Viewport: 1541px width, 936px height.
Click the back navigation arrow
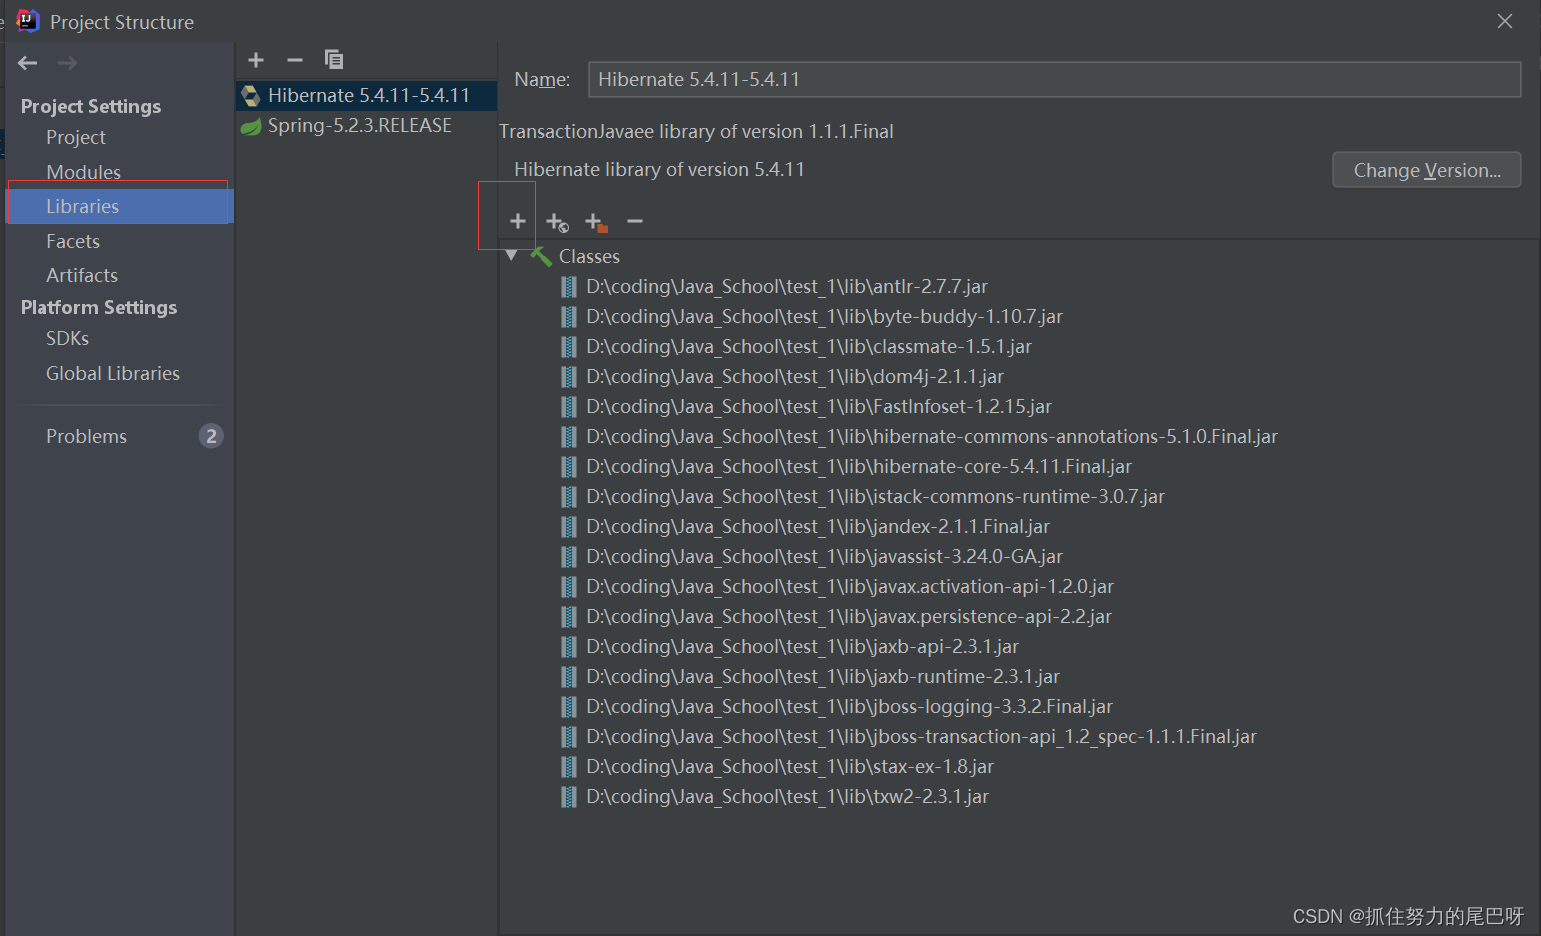click(x=28, y=63)
